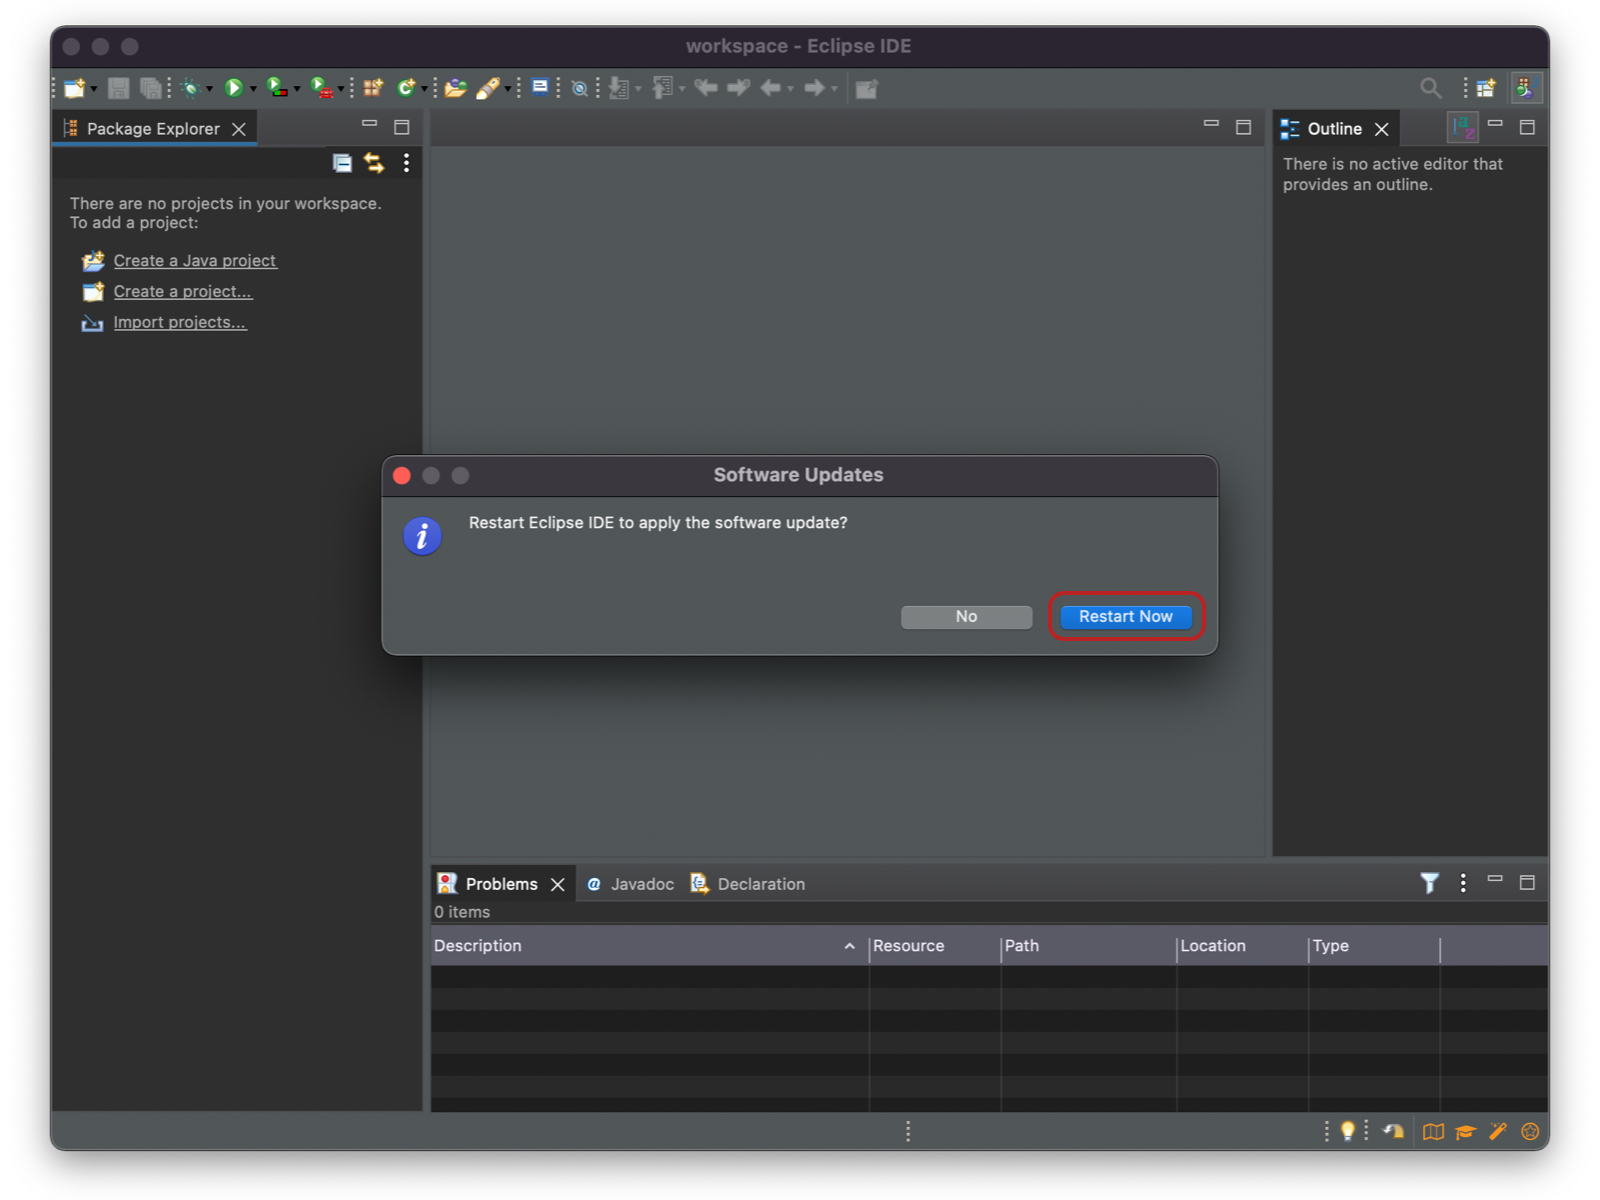Expand the Forward navigation history dropdown

pos(834,89)
